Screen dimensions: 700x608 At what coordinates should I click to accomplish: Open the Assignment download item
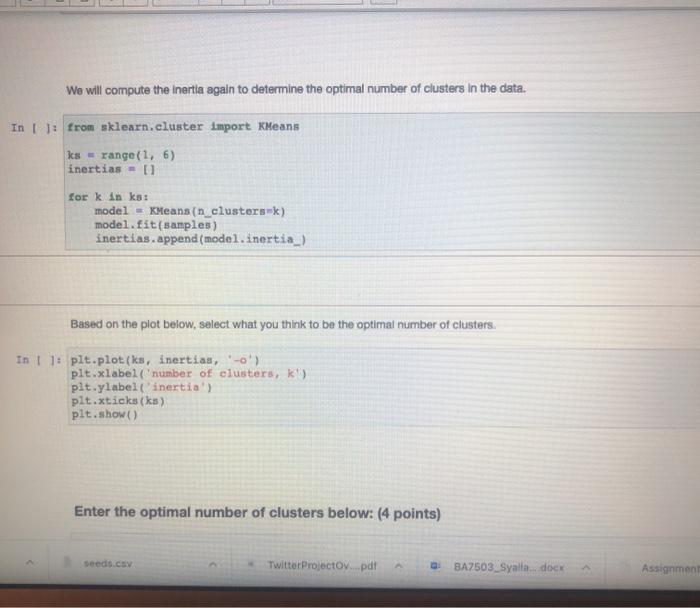670,568
